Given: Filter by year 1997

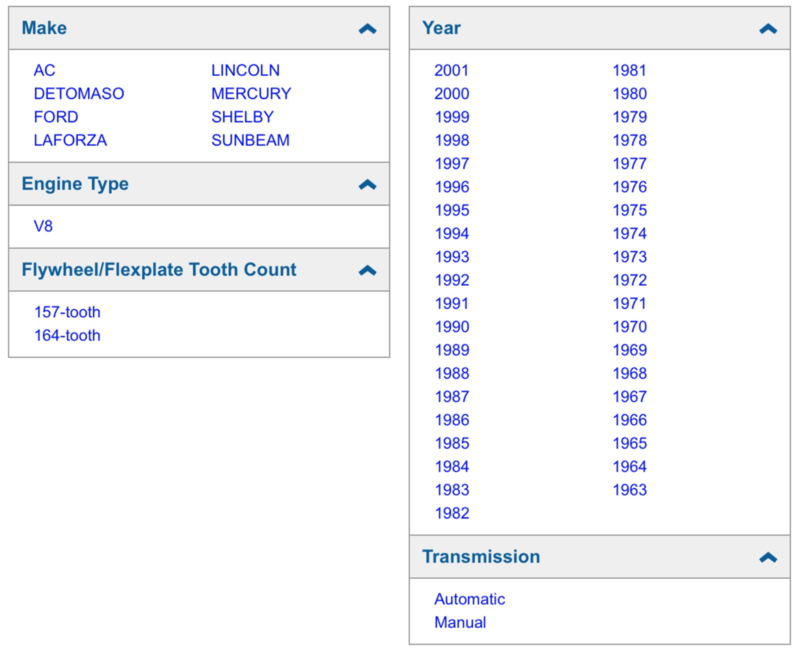Looking at the screenshot, I should [452, 164].
